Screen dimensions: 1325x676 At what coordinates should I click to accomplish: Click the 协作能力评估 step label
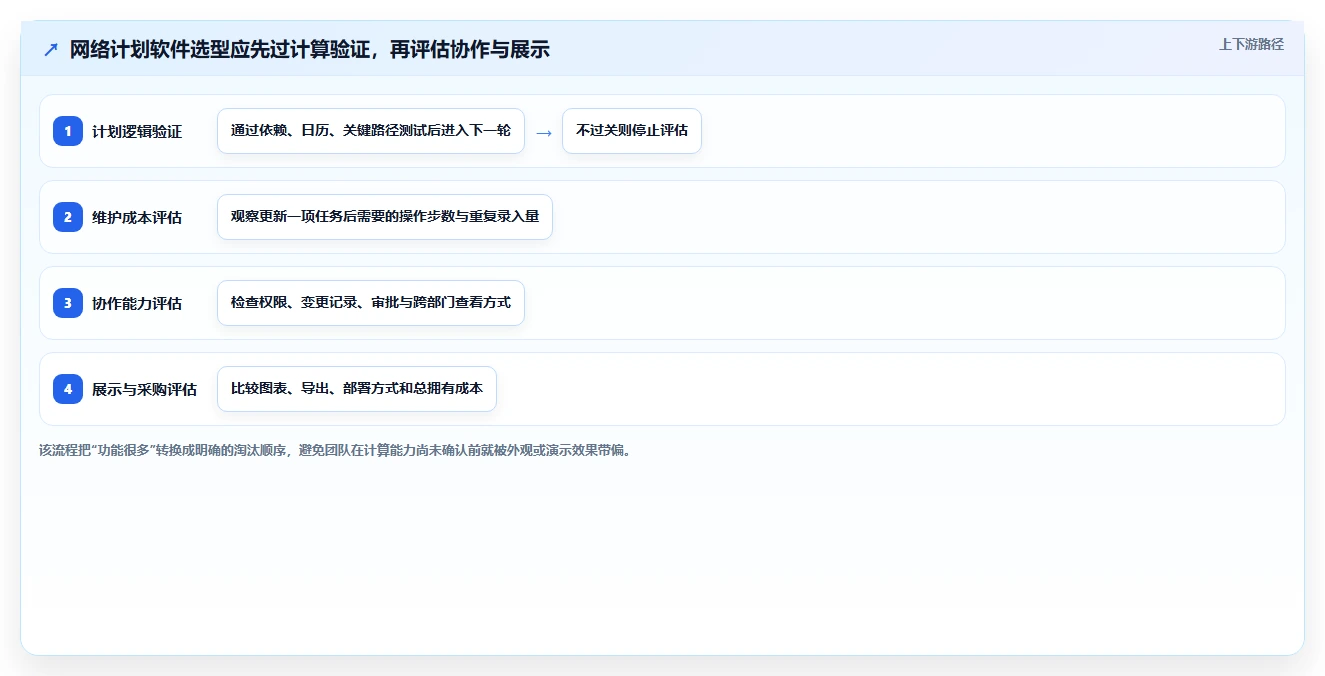point(137,303)
